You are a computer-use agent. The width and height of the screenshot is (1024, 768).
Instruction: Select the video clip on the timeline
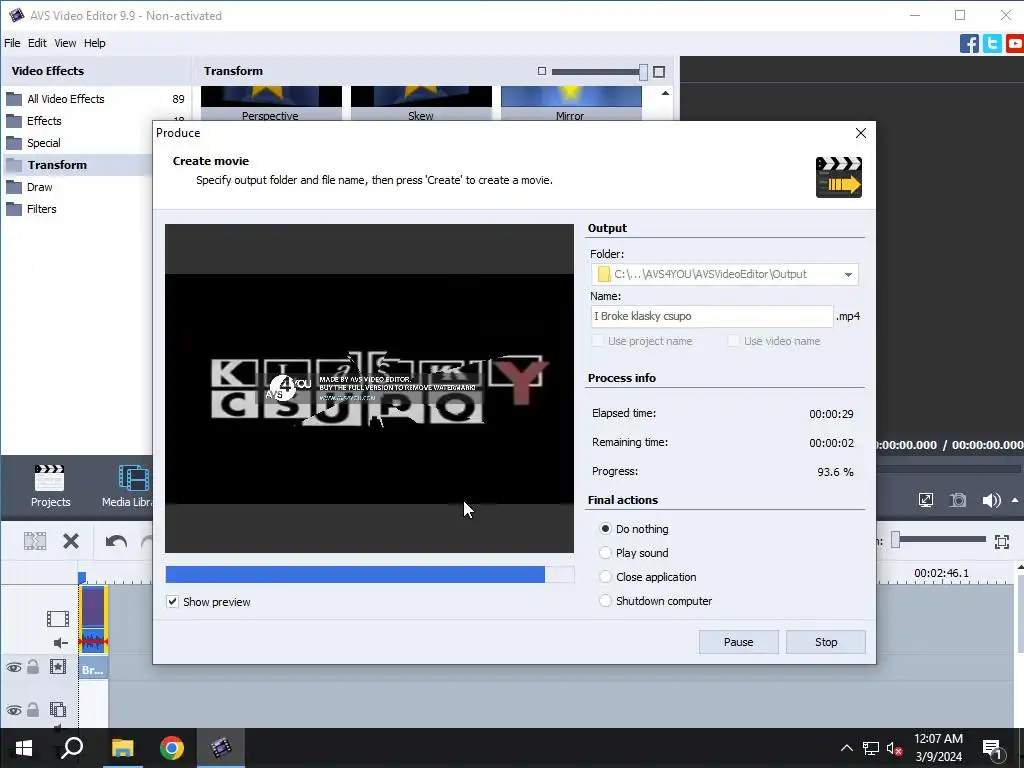click(x=93, y=620)
